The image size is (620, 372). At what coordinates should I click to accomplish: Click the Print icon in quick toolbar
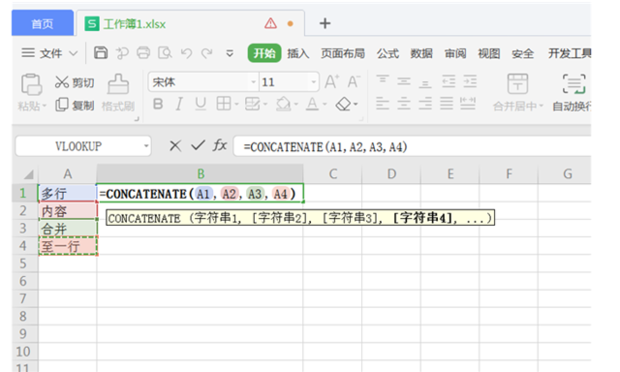point(143,53)
